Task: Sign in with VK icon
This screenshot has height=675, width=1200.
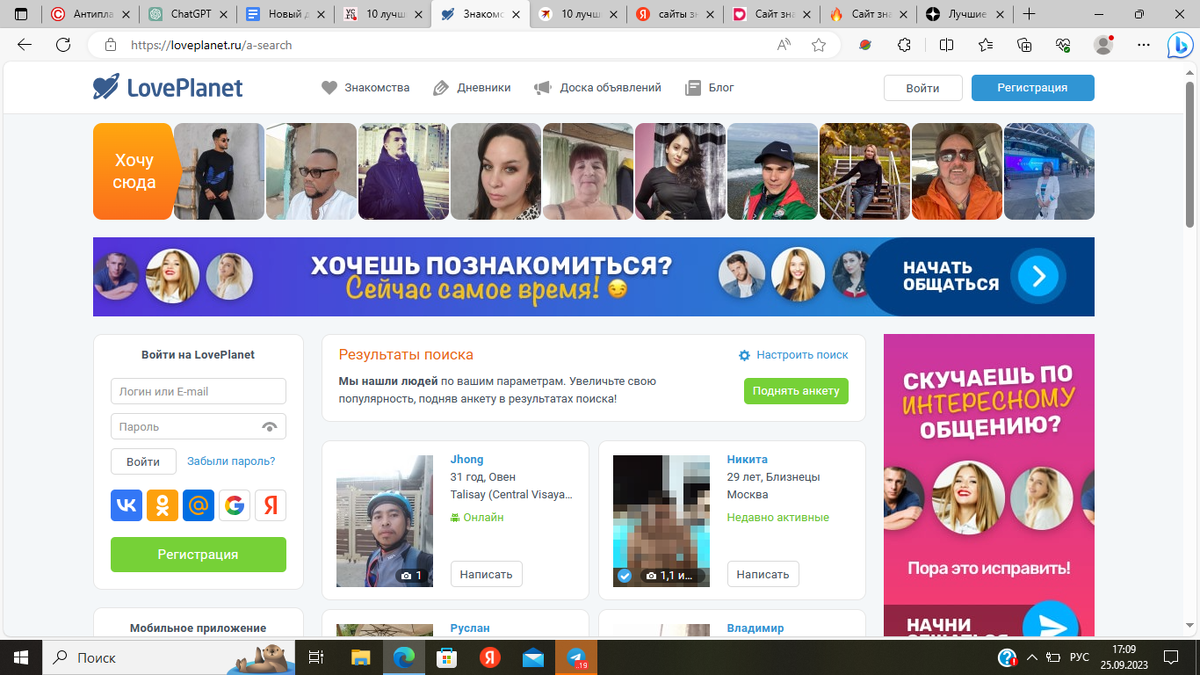Action: coord(126,506)
